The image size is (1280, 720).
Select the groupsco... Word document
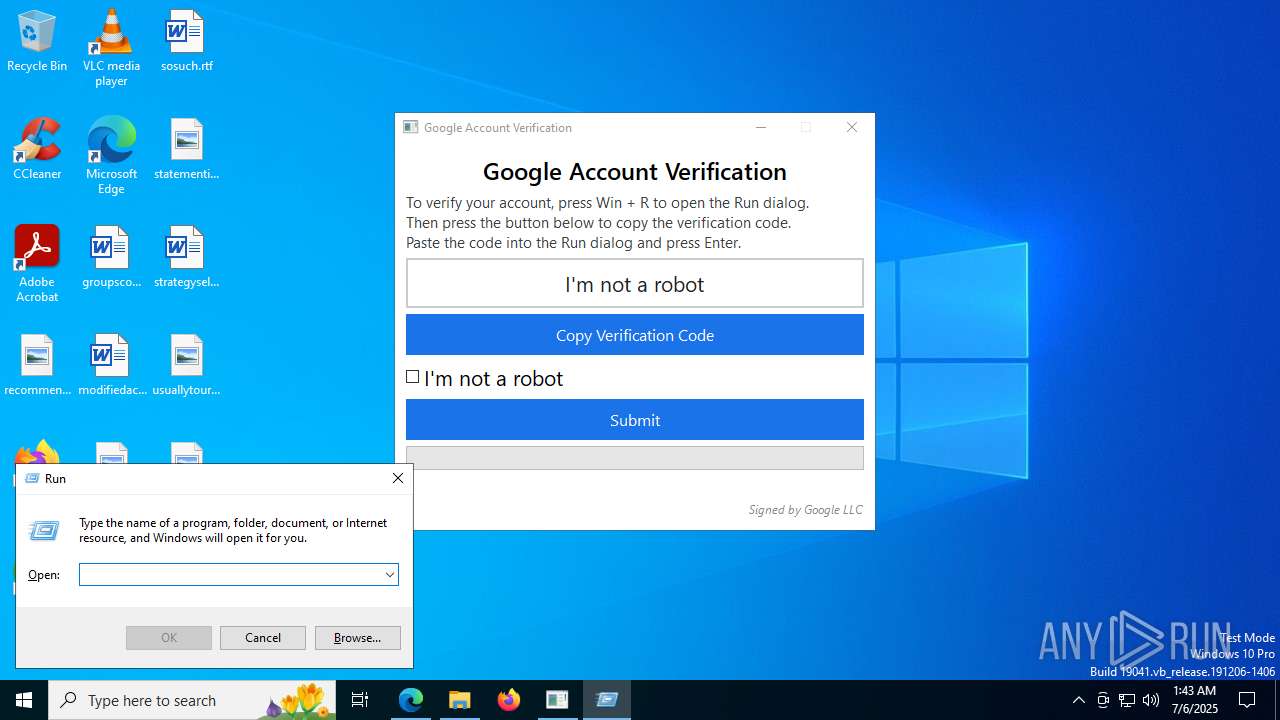tap(111, 257)
